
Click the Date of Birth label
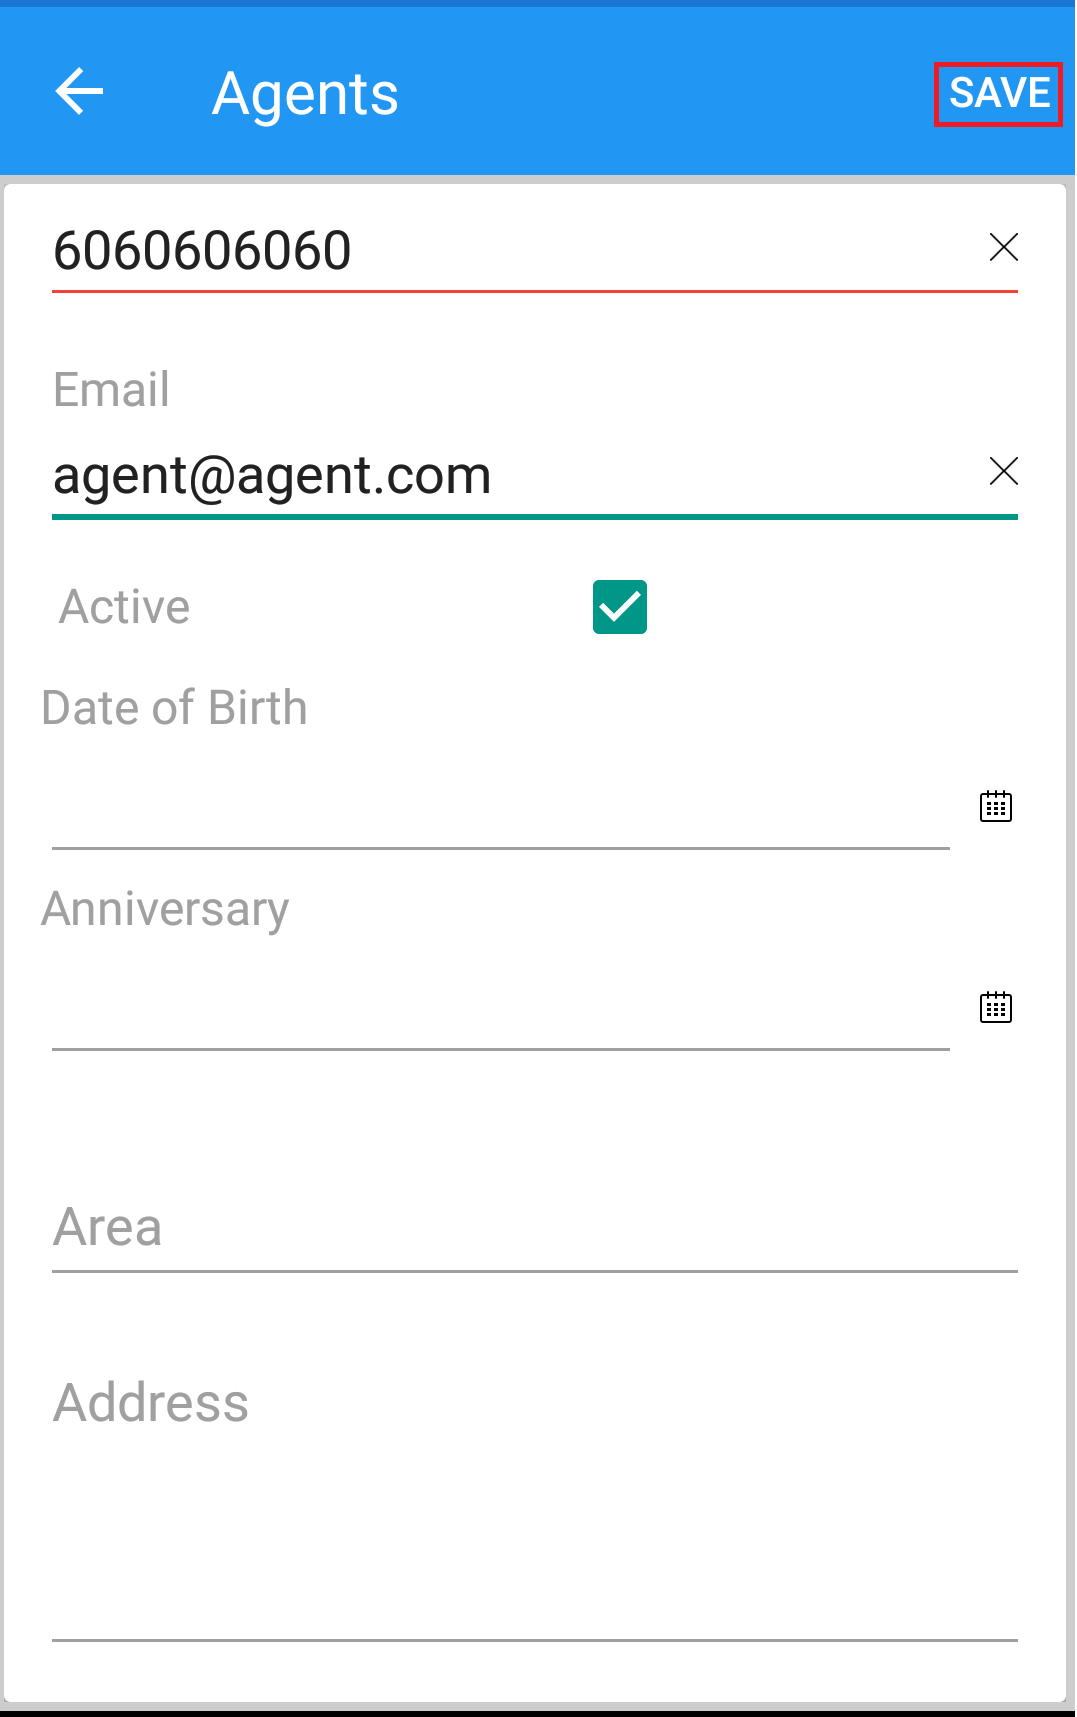pyautogui.click(x=174, y=708)
